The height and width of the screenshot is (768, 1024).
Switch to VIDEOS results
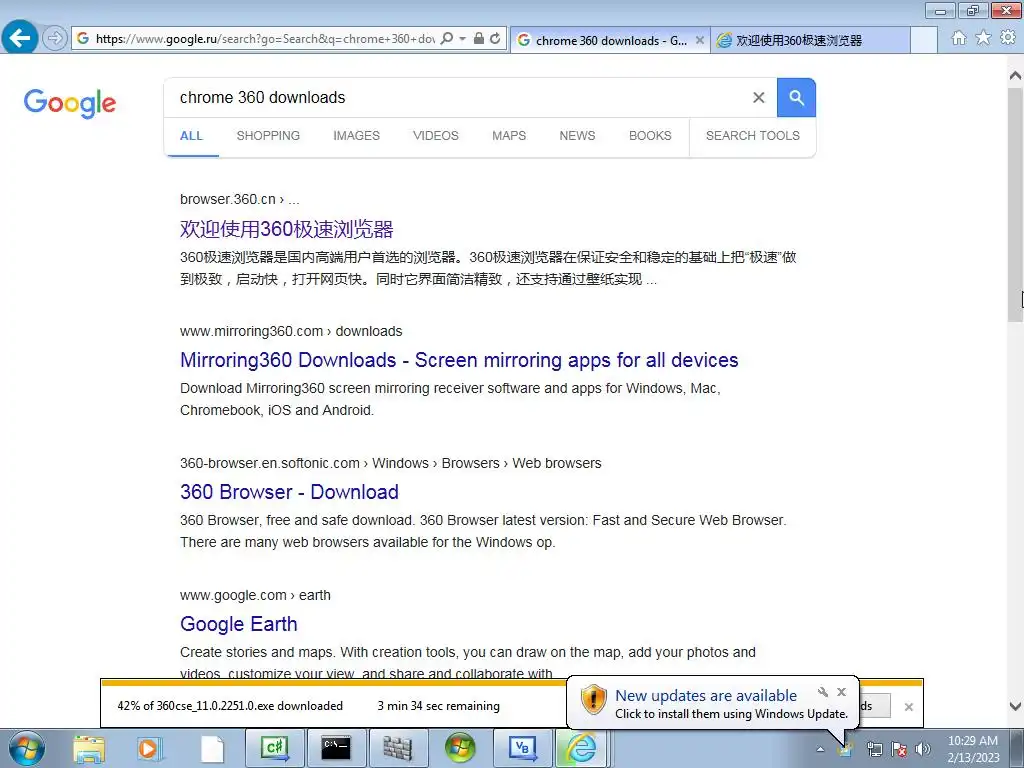[436, 136]
